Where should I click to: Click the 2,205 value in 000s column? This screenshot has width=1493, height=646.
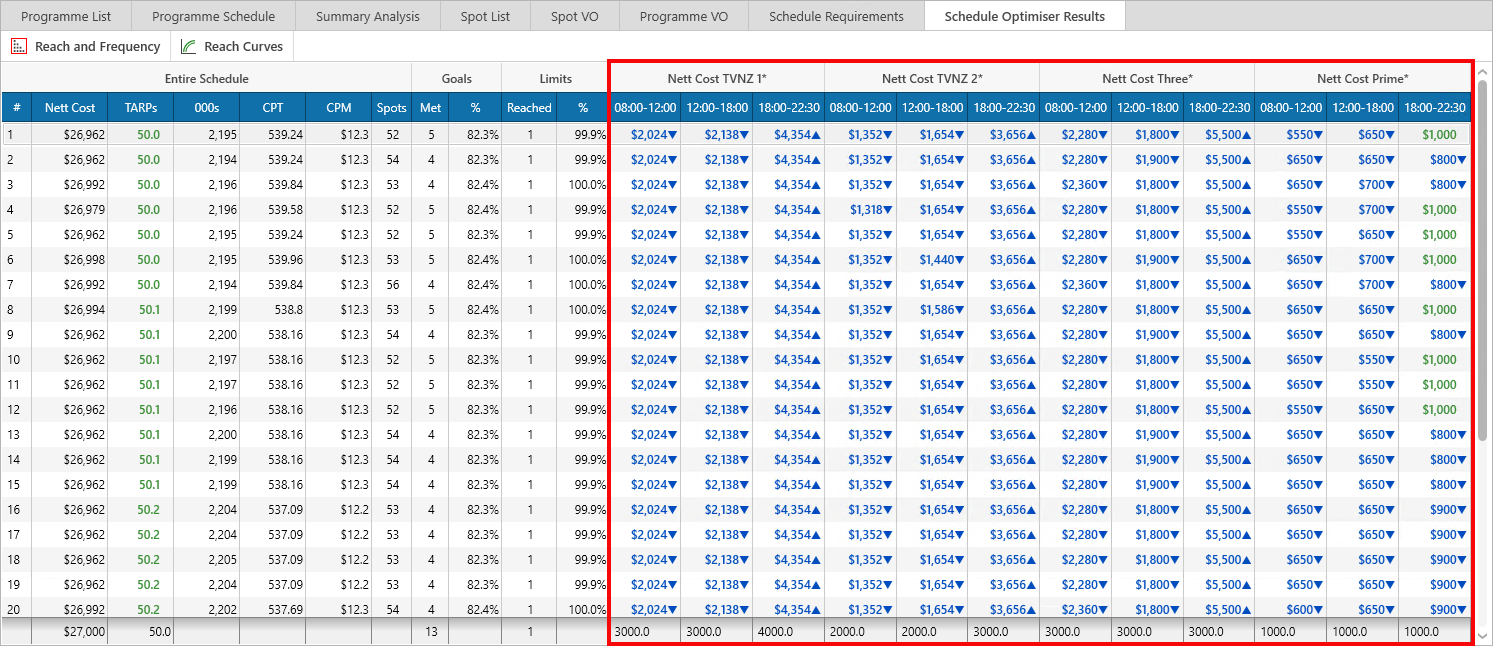pyautogui.click(x=206, y=560)
